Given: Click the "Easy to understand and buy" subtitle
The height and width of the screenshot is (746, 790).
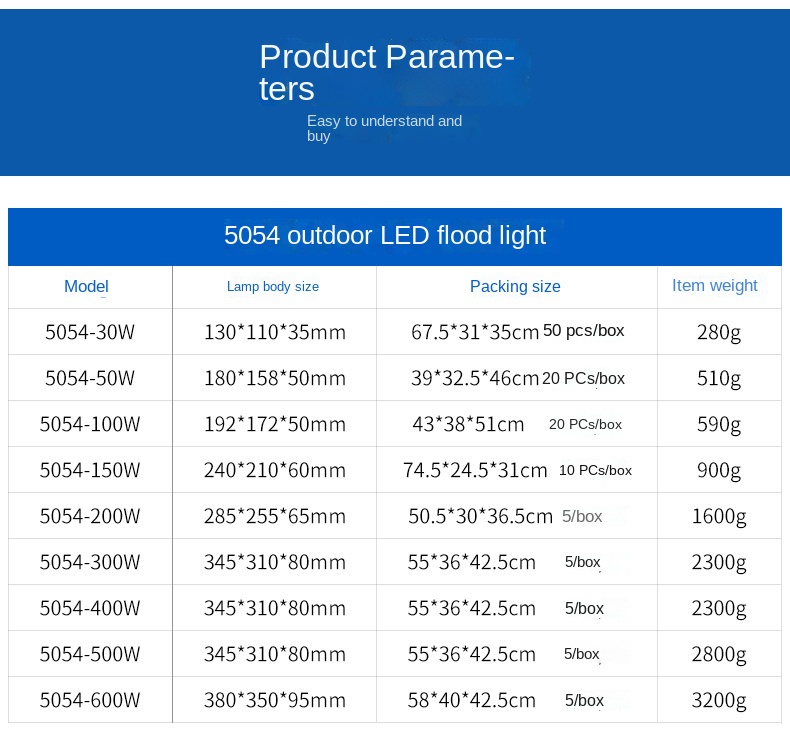Looking at the screenshot, I should click(x=384, y=128).
